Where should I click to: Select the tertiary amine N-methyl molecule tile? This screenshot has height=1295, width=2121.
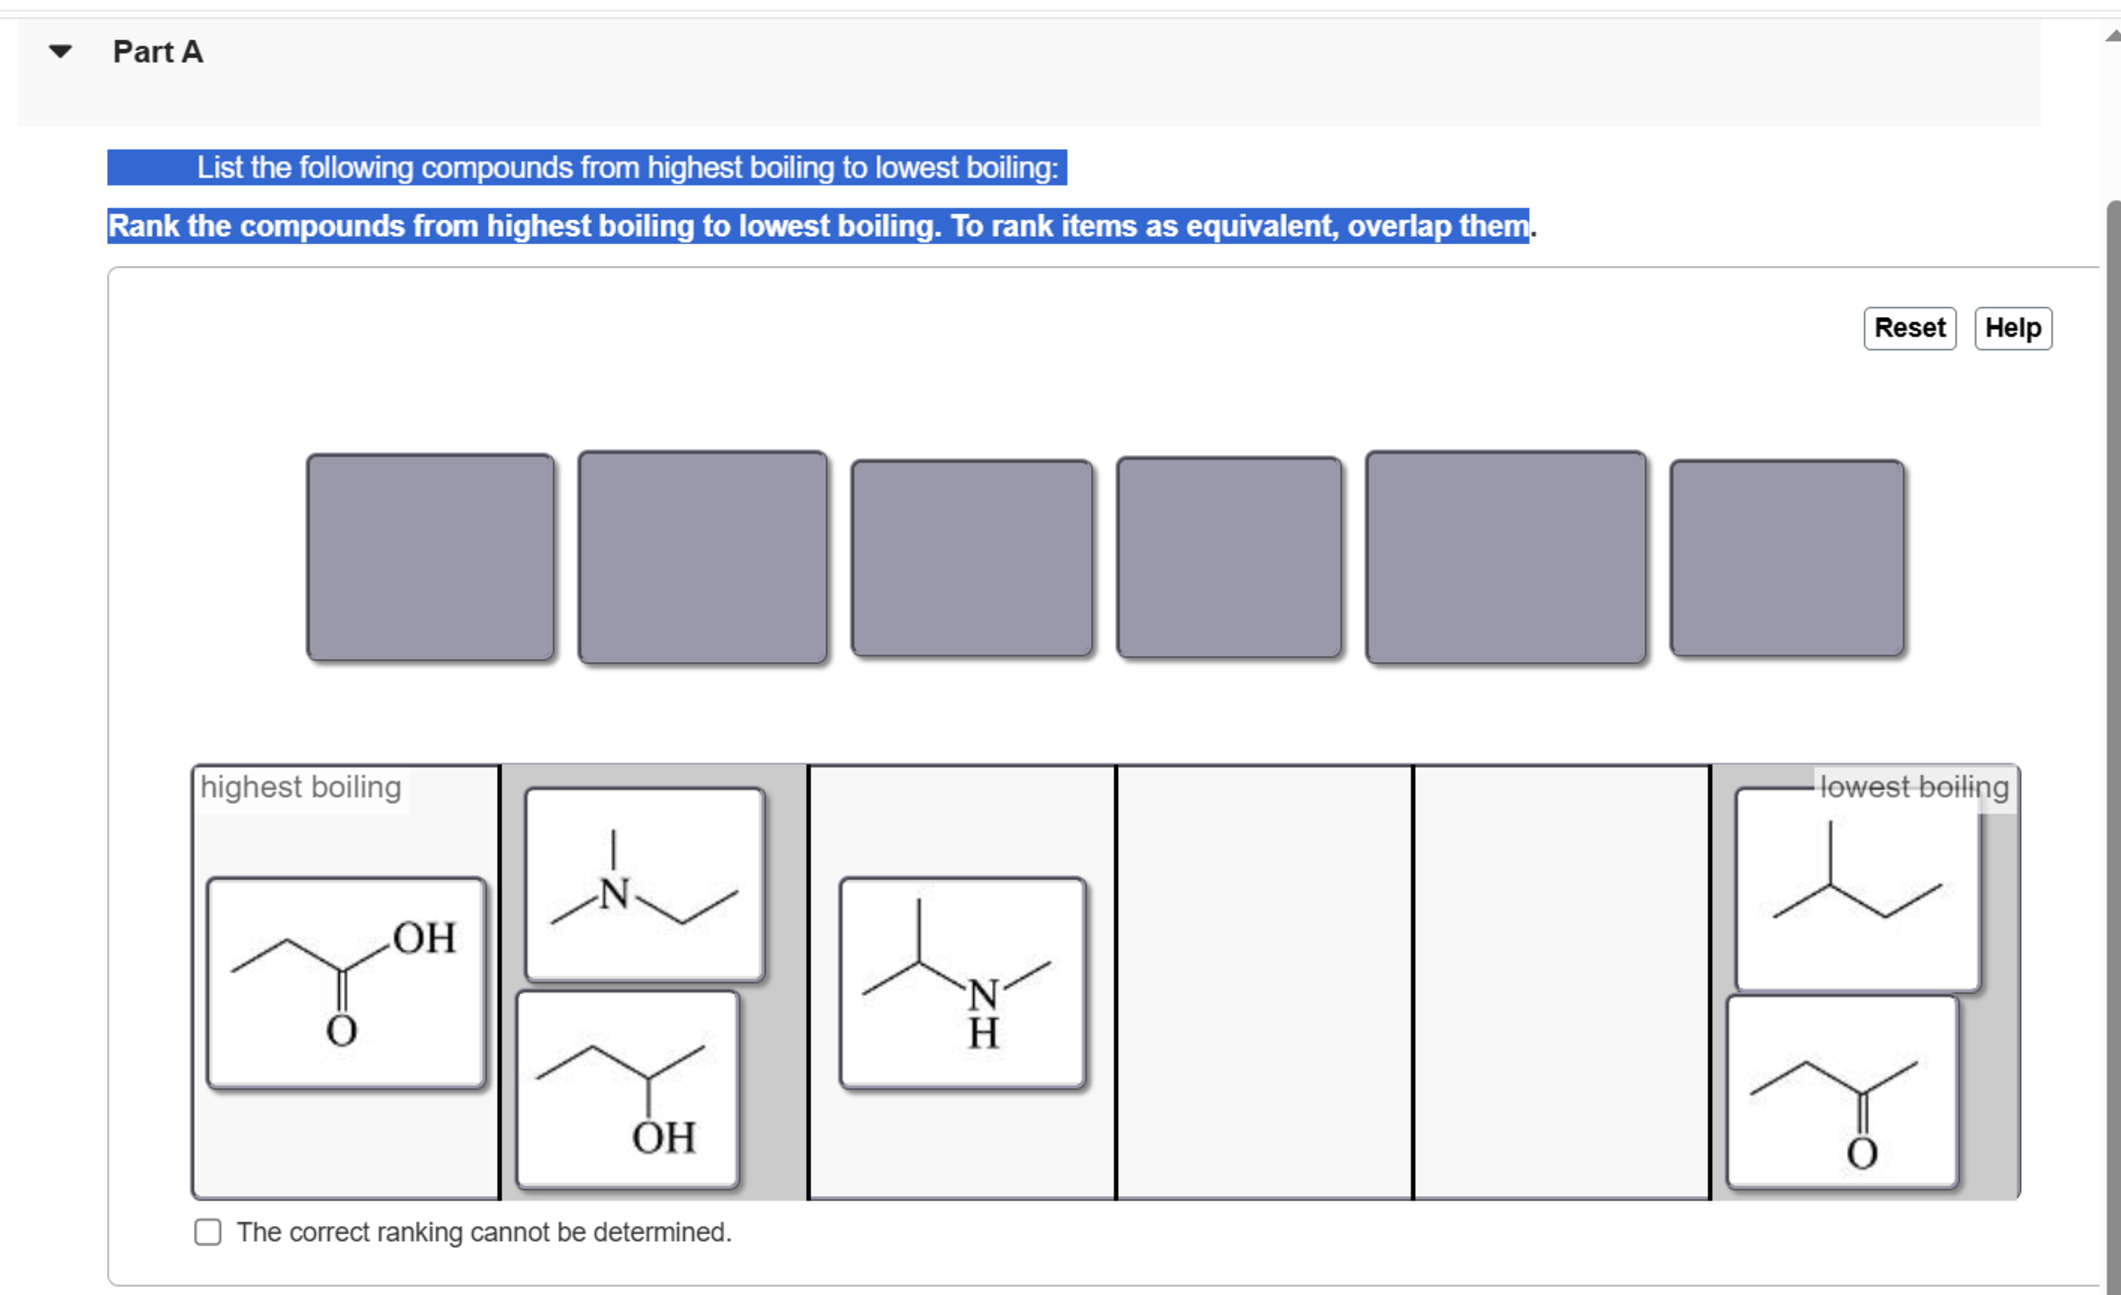point(645,883)
